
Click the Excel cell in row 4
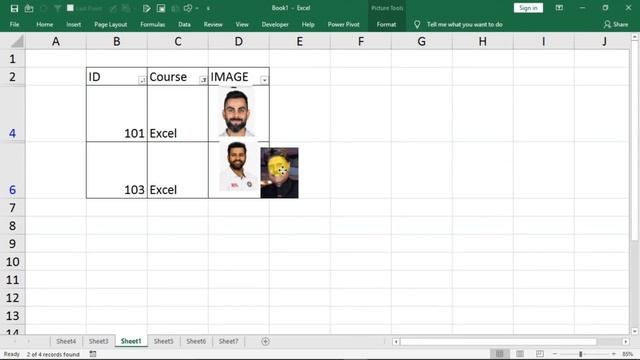pos(178,114)
